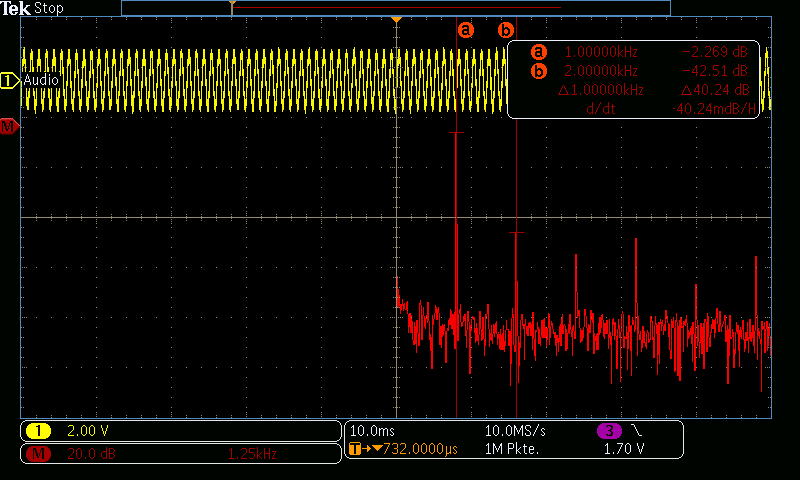Click the 10.0ms timebase readout
Screen dimensions: 800x480
372,431
